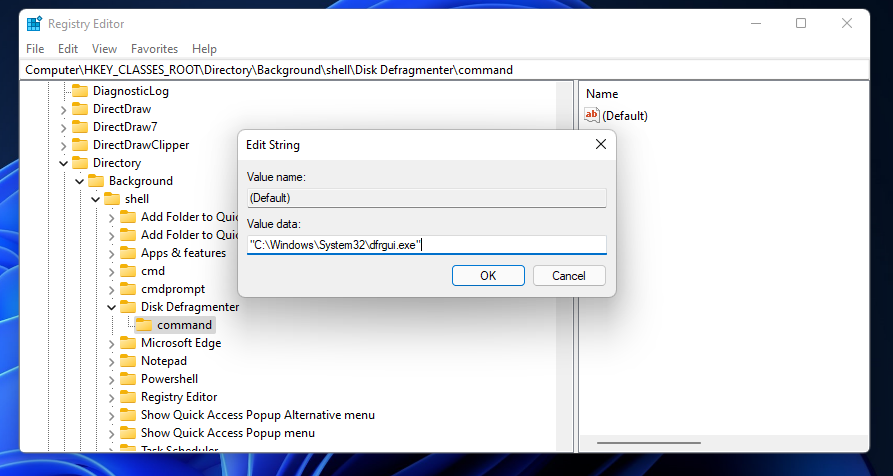Expand the cmdprompt key
893x476 pixels.
click(111, 289)
